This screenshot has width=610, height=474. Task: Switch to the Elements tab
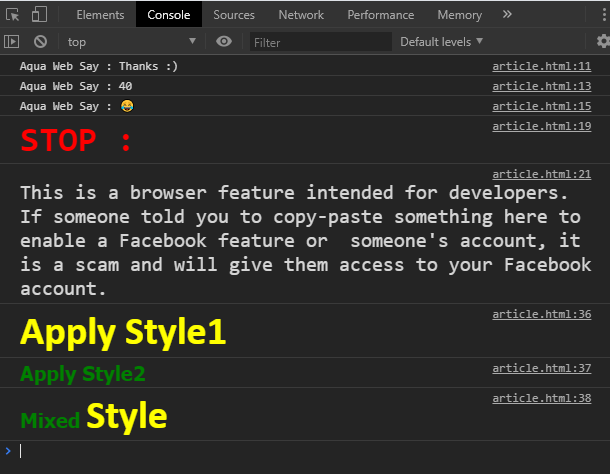click(100, 15)
